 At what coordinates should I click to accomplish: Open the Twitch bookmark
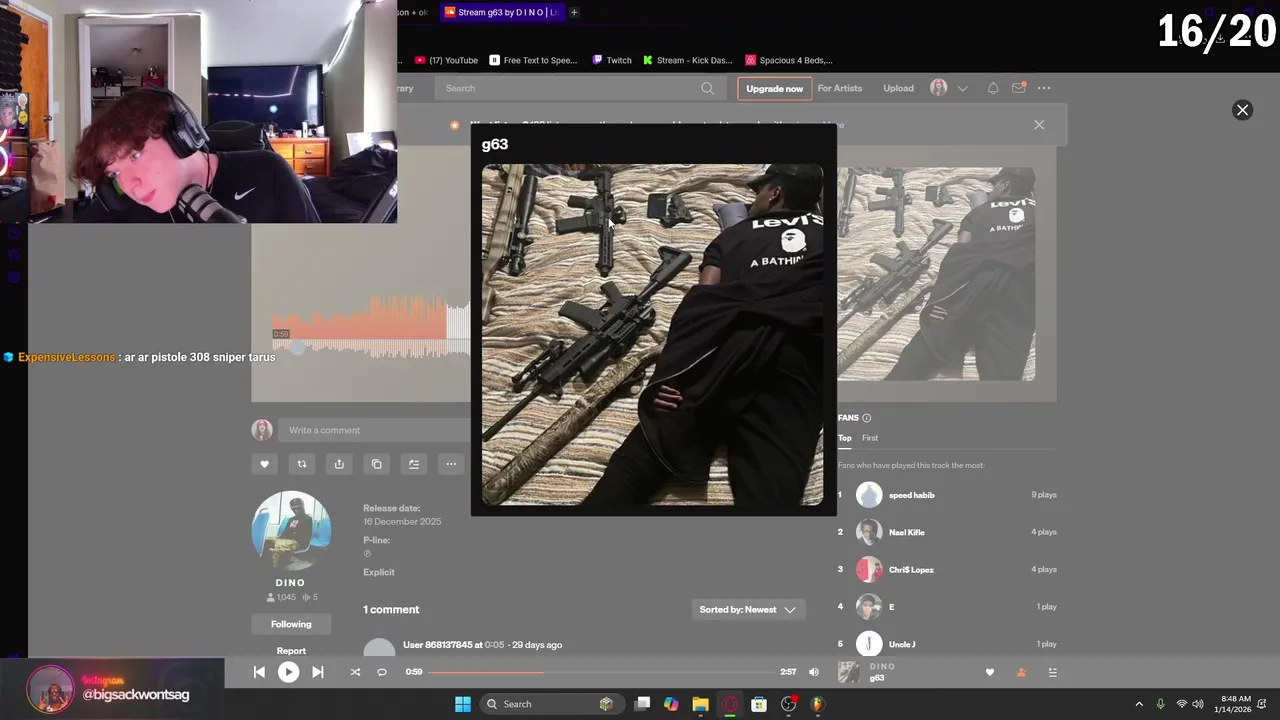click(x=612, y=60)
